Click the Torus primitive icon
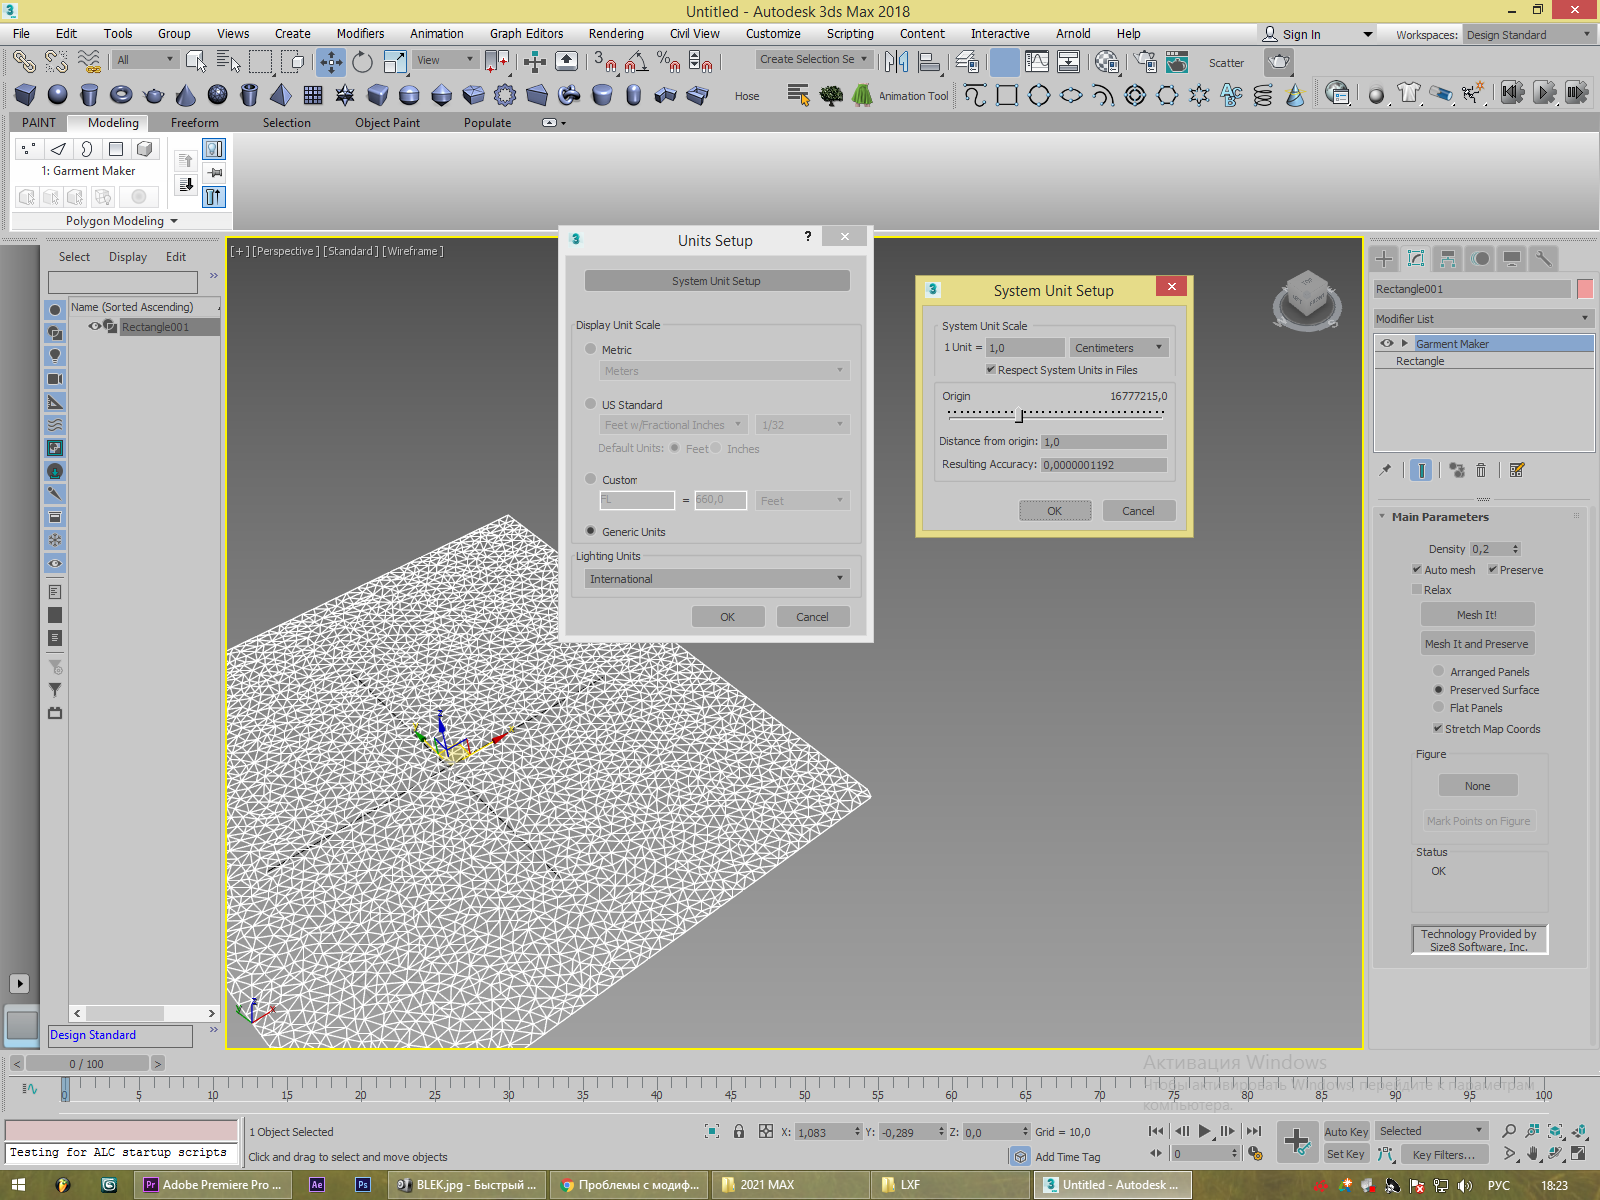The image size is (1600, 1200). click(121, 95)
